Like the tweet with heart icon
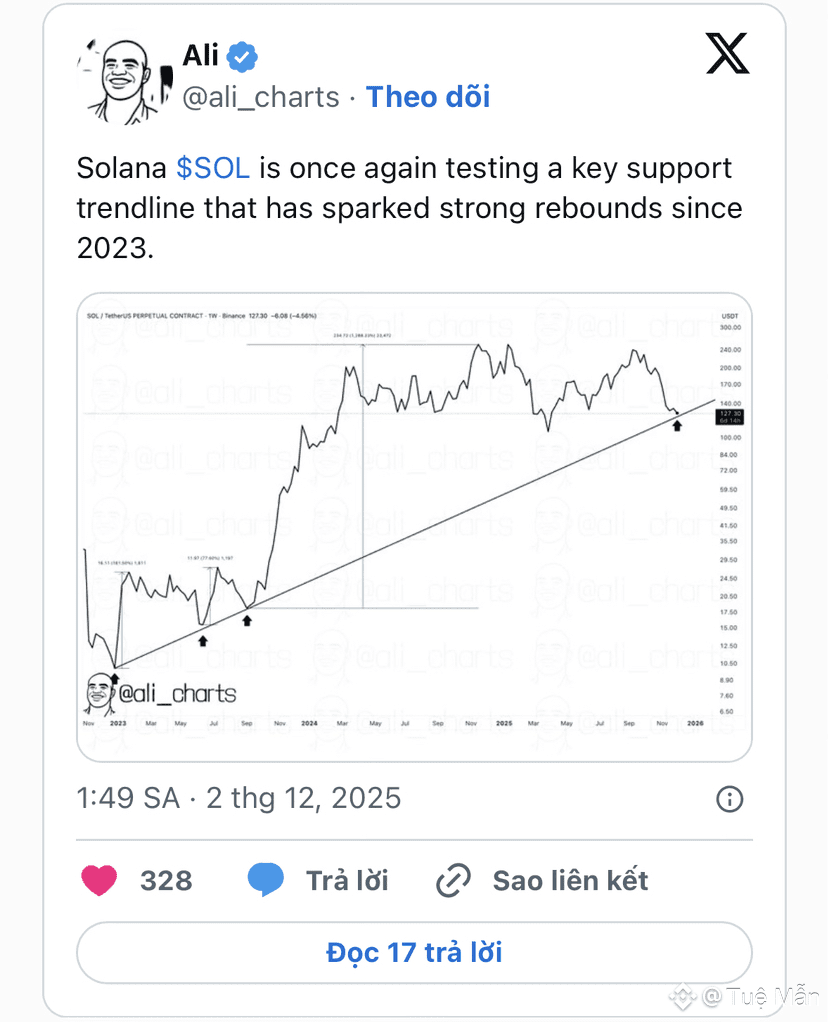Viewport: 828px width, 1022px height. point(99,880)
